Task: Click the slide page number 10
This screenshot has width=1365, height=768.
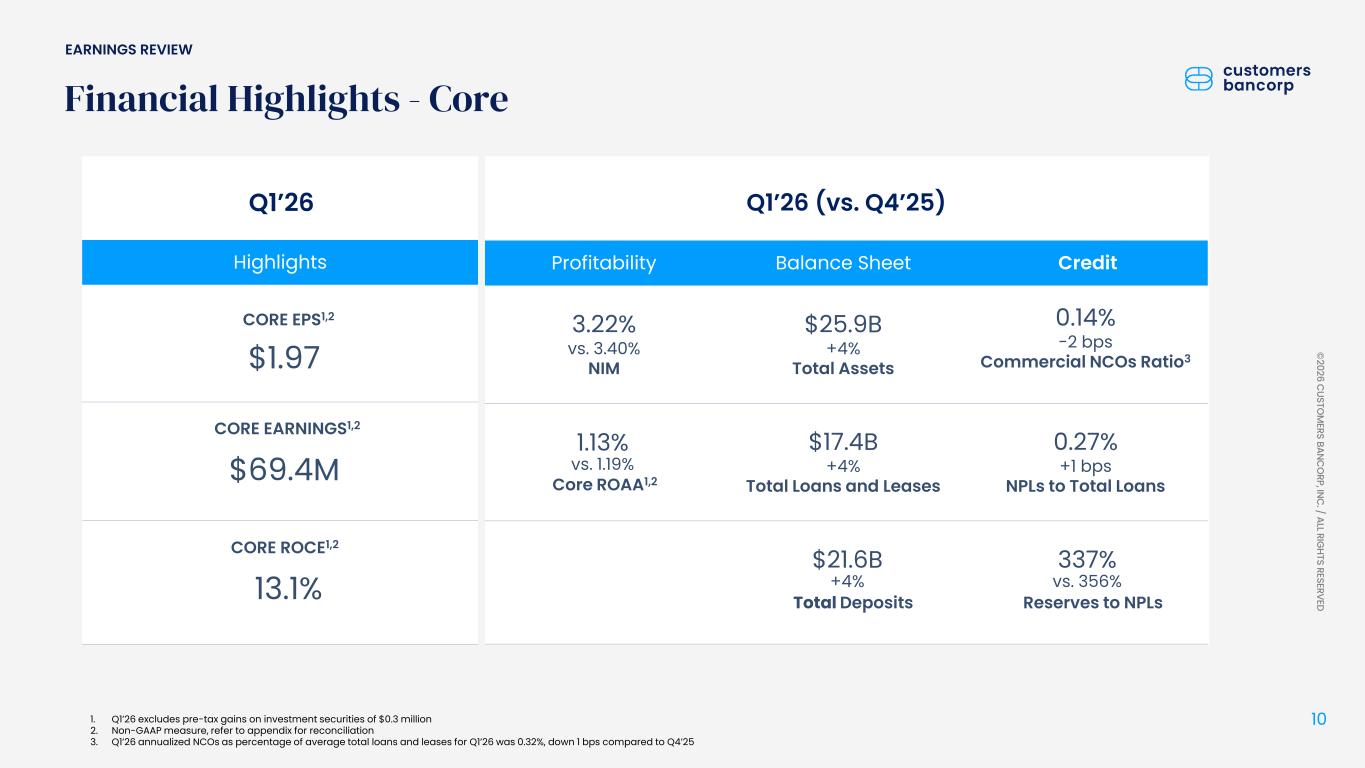Action: pyautogui.click(x=1319, y=719)
